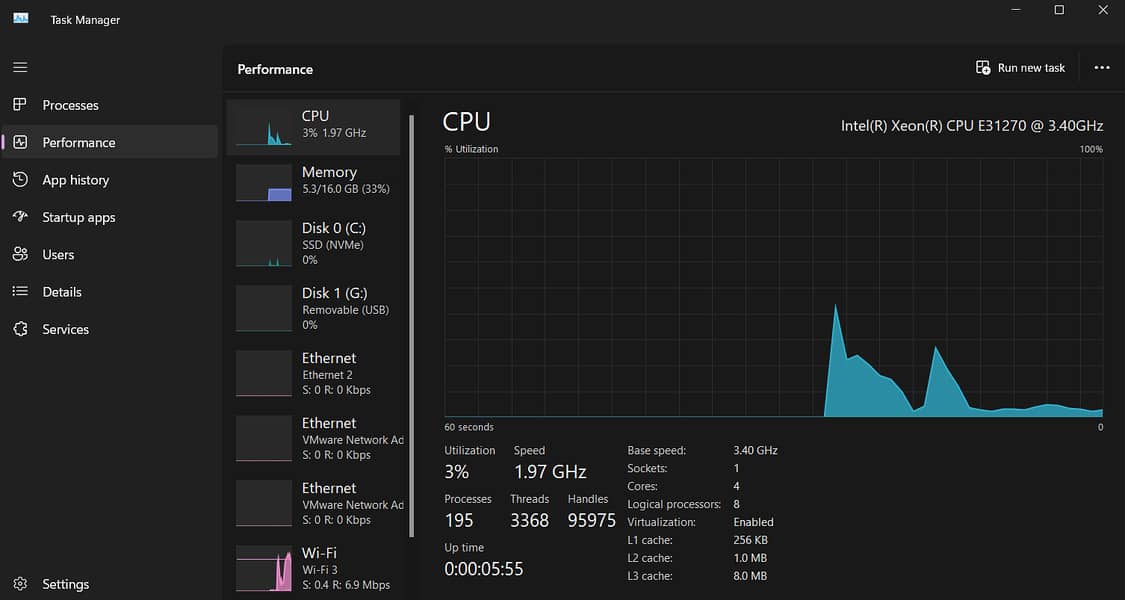
Task: Click the CPU 3% 1.97 GHz entry
Action: click(314, 127)
